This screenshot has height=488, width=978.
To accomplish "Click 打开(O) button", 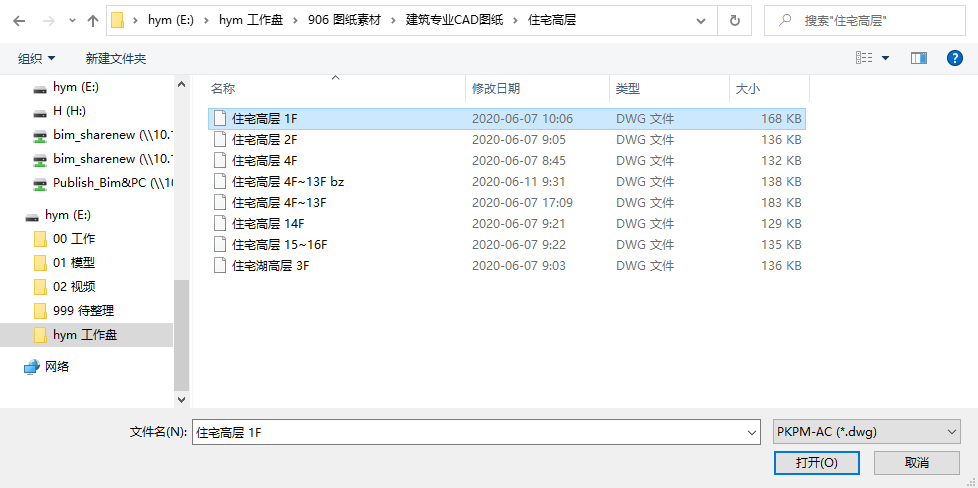I will [816, 463].
